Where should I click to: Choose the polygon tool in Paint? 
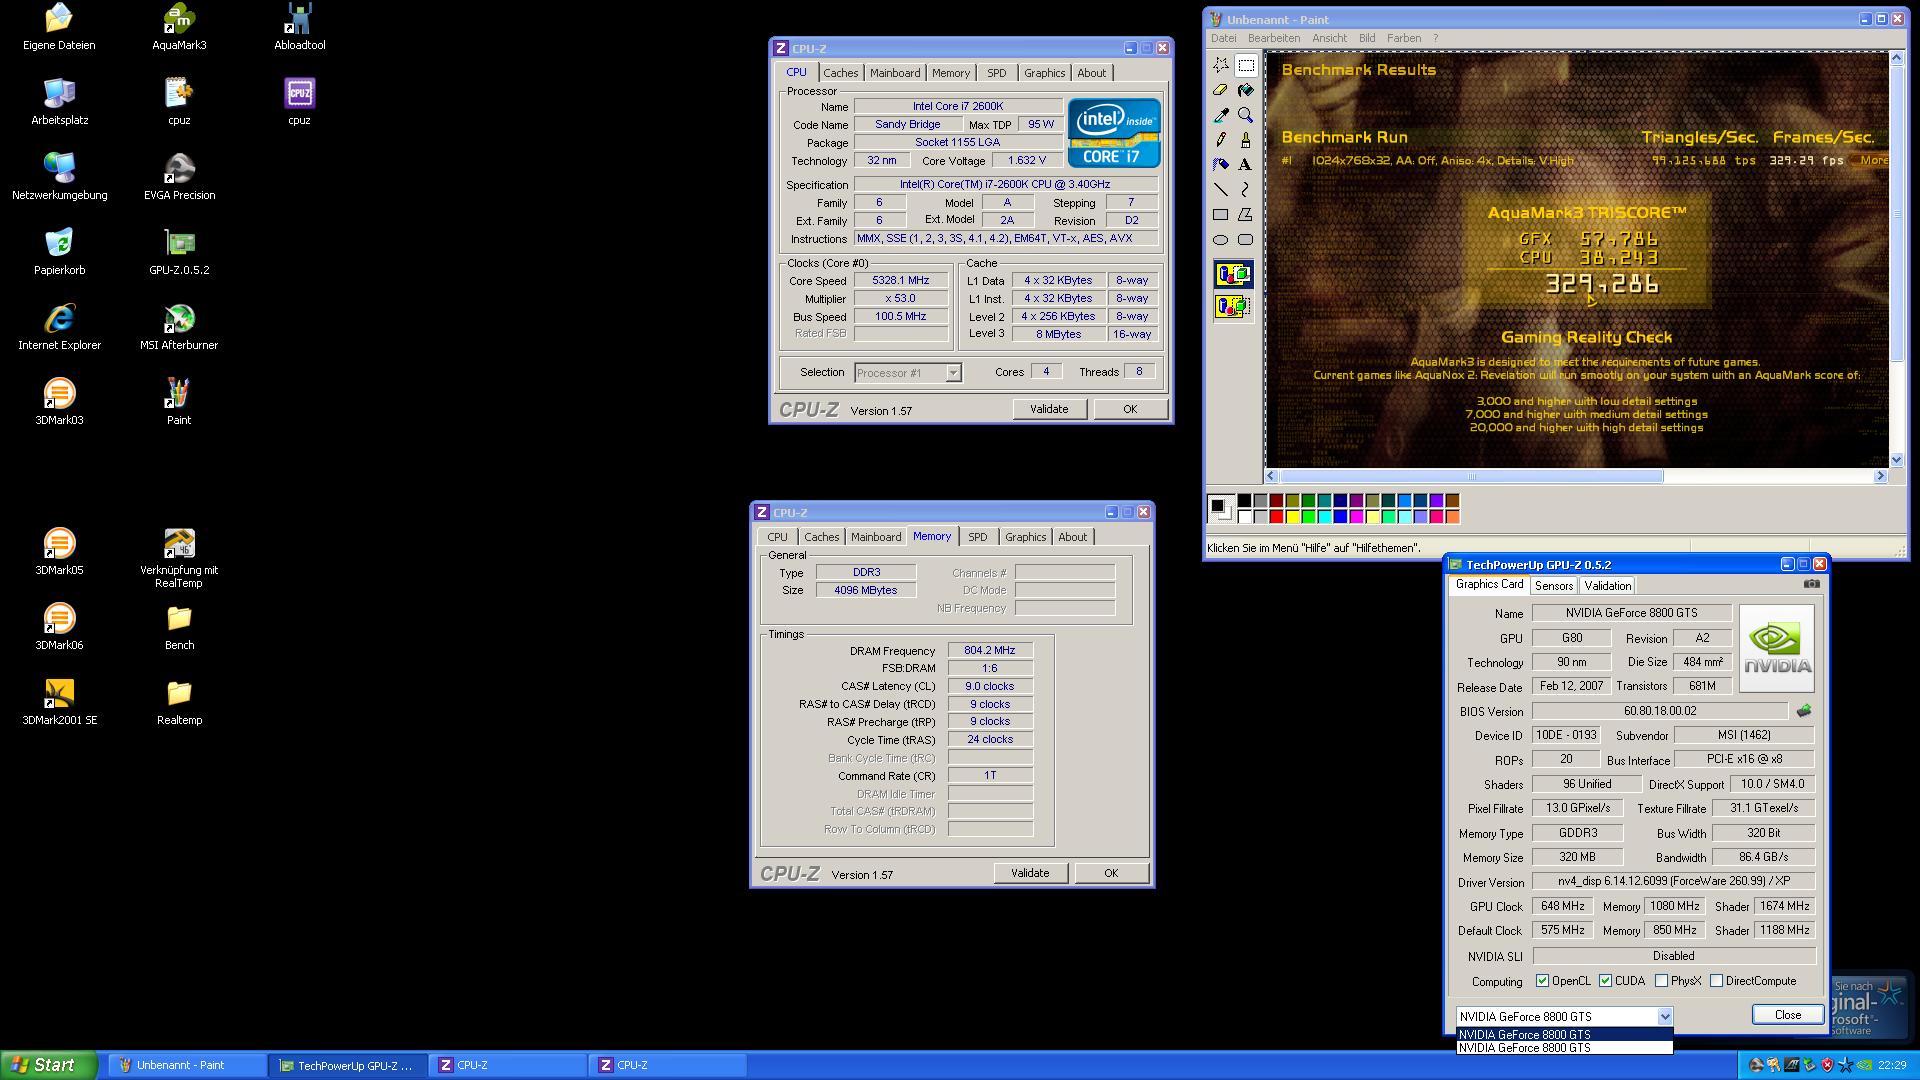pyautogui.click(x=1246, y=215)
